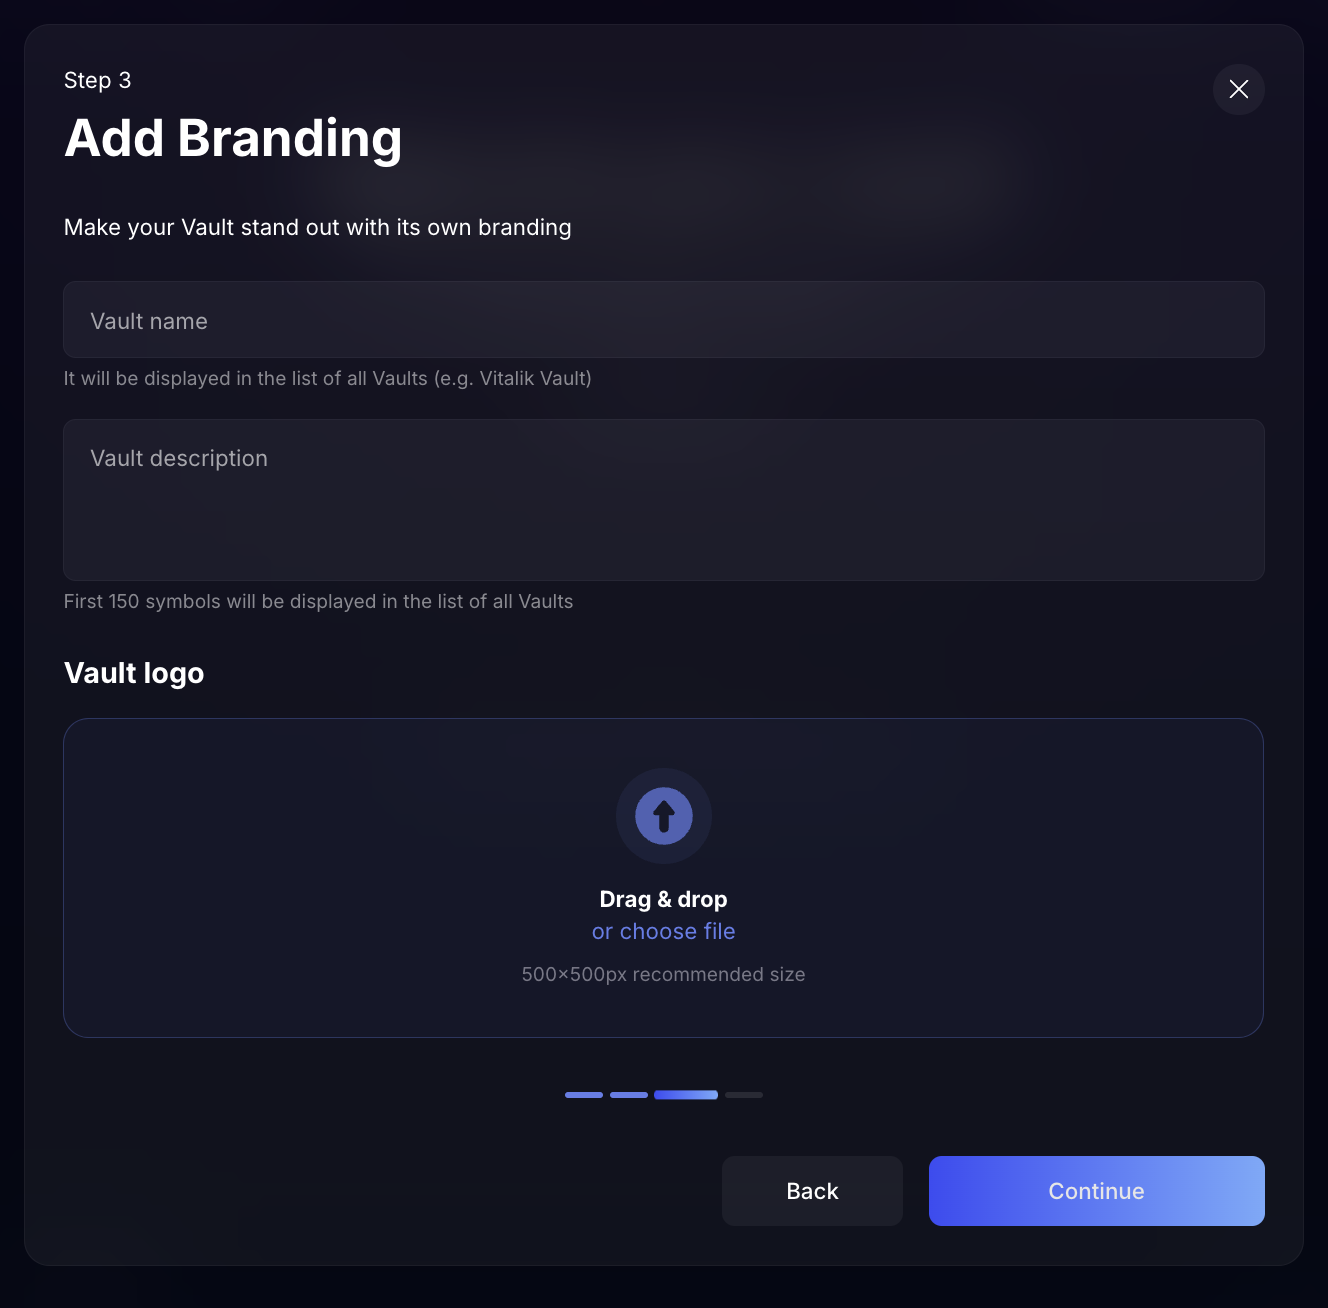Image resolution: width=1328 pixels, height=1308 pixels.
Task: Click the "Drag & drop" label
Action: click(x=663, y=899)
